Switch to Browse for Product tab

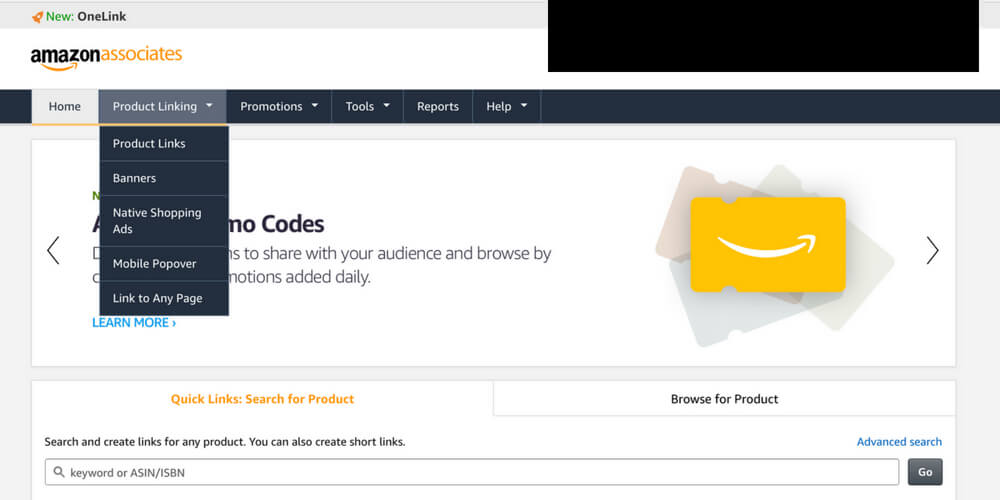coord(724,399)
